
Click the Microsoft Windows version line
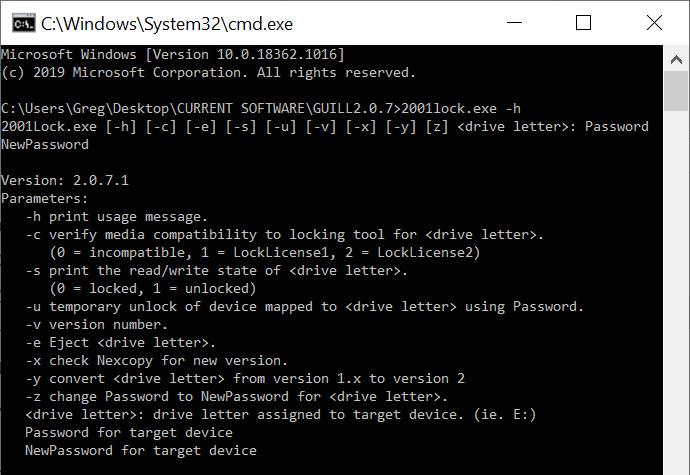point(173,54)
